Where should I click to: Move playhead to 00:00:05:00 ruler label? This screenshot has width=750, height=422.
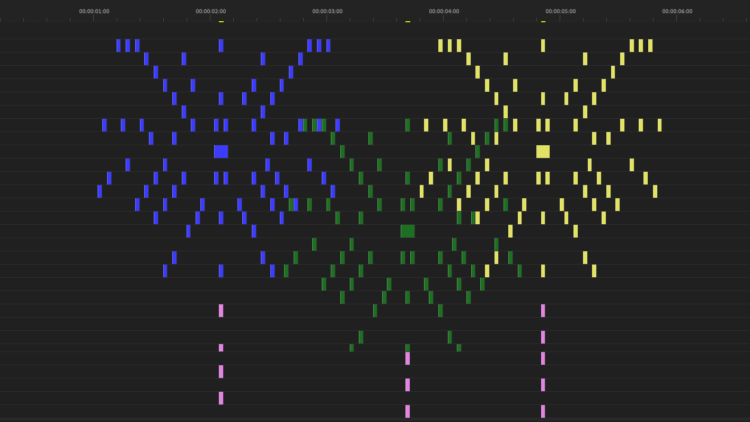pos(560,11)
